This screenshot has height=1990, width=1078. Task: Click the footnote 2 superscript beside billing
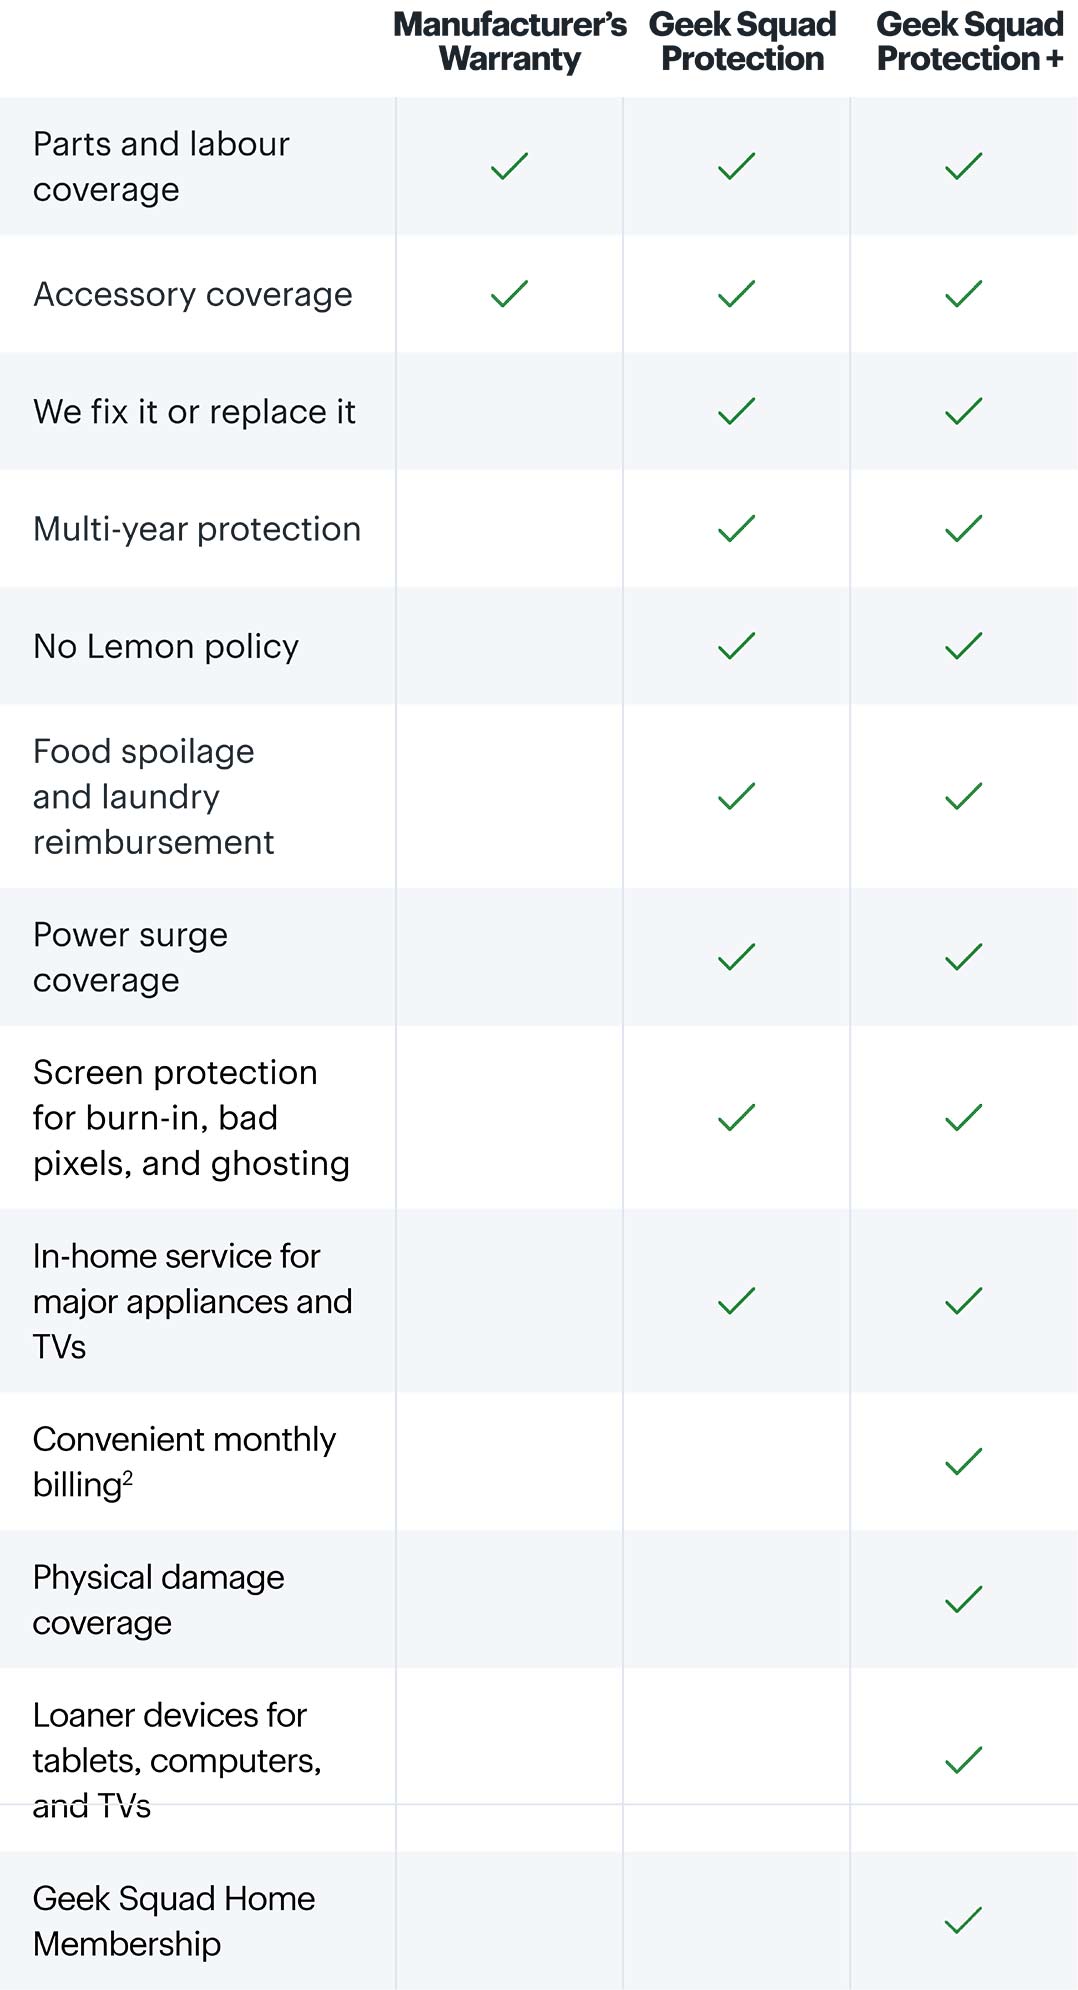[127, 1476]
